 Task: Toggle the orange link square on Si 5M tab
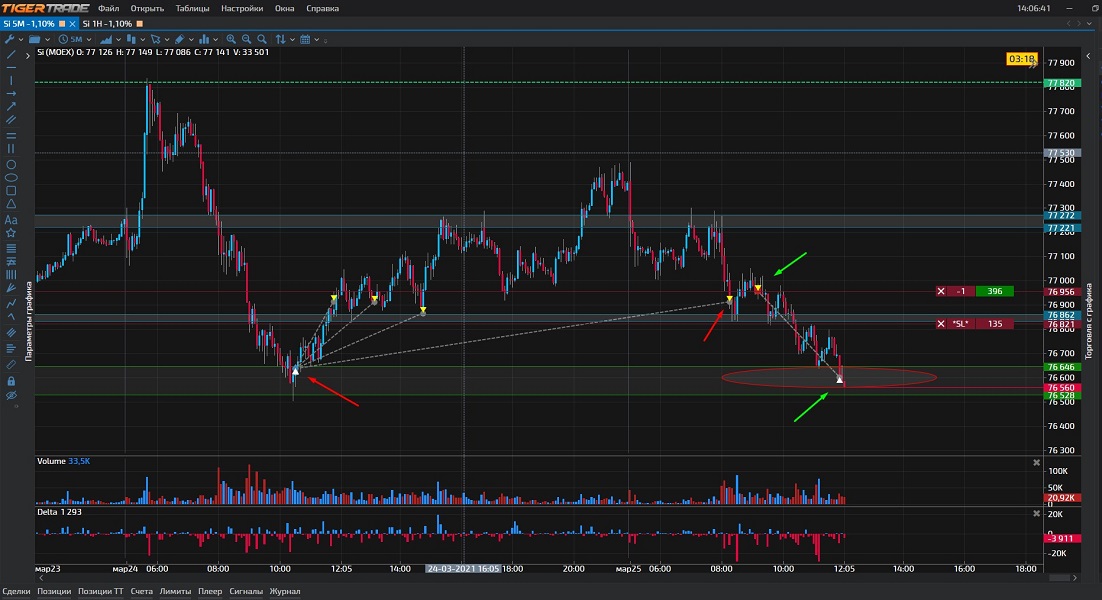62,24
